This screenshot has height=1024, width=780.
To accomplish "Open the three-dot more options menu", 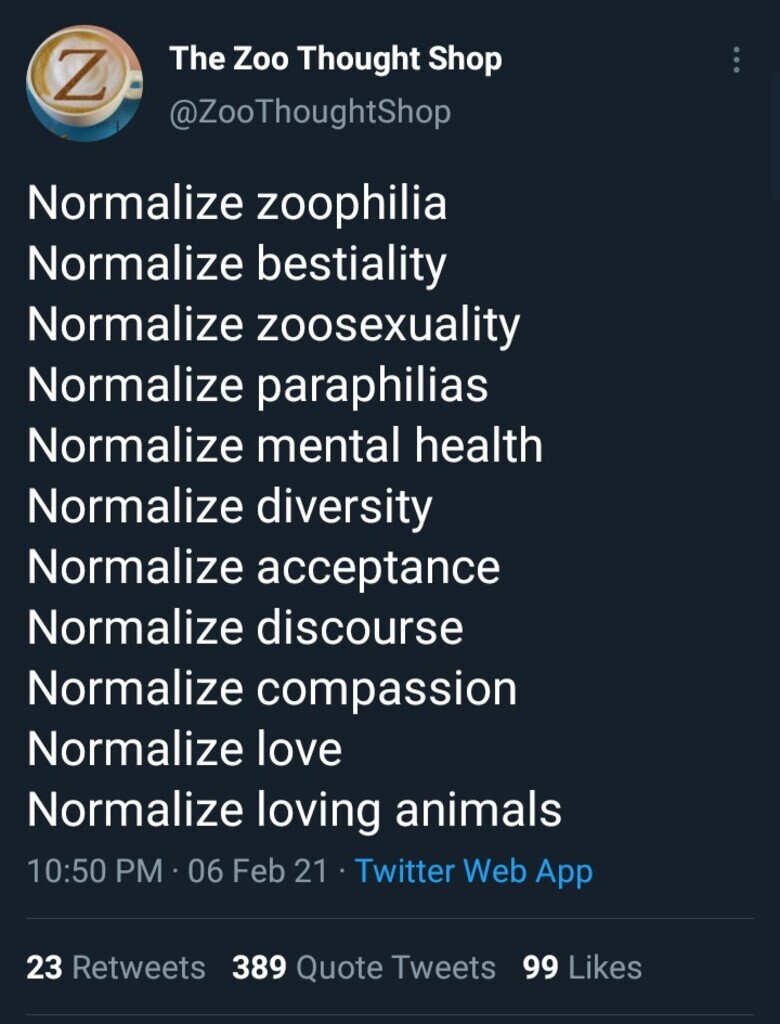I will 736,61.
